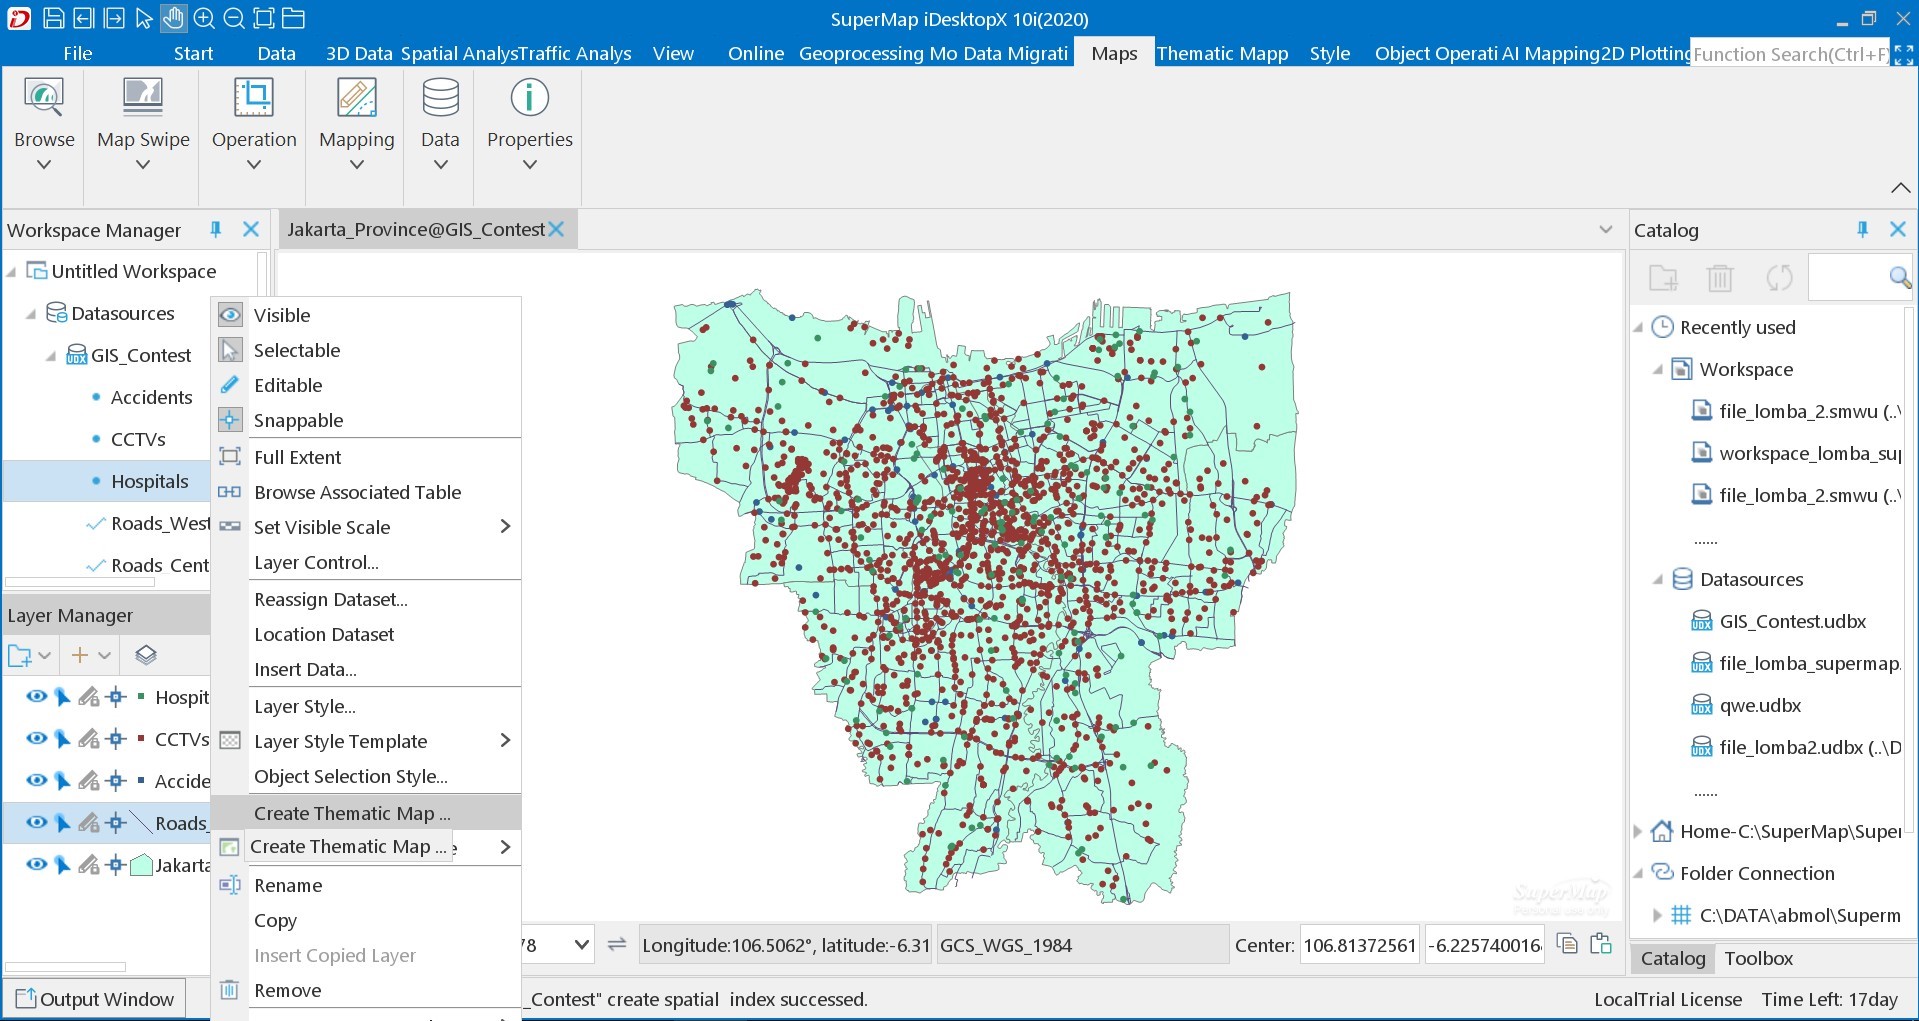The image size is (1919, 1021).
Task: Click the Catalog delete trash icon
Action: [1720, 277]
